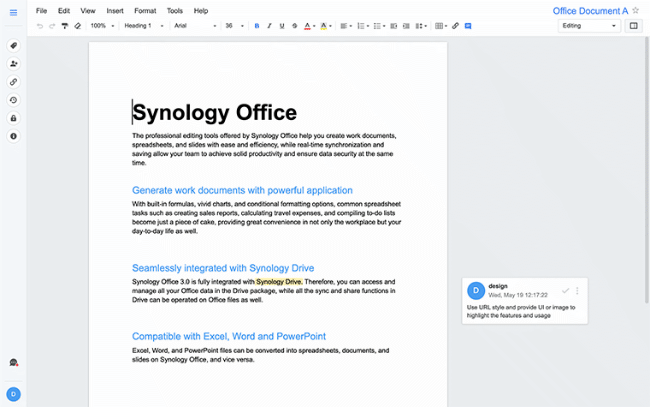This screenshot has width=650, height=407.
Task: Click heading Seamlessly integrated with Synology Drive
Action: coord(223,268)
